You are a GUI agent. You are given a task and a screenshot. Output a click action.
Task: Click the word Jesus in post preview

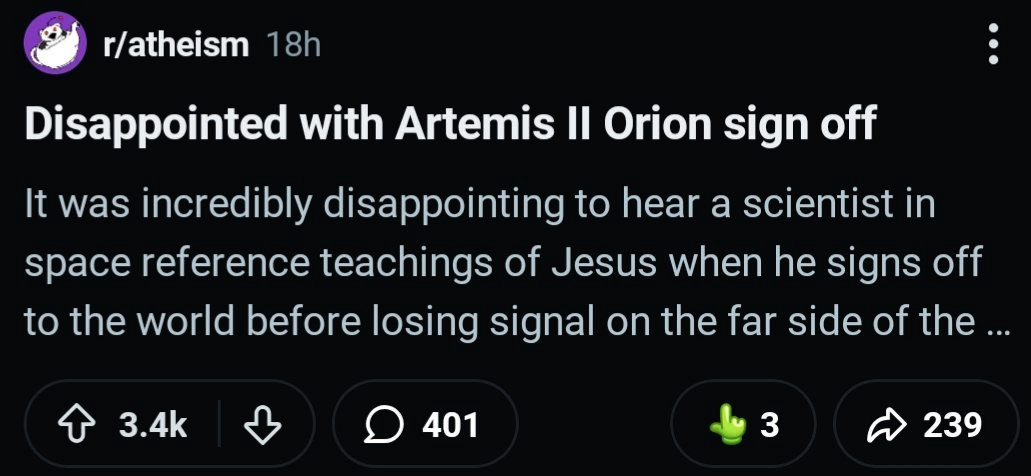[x=603, y=264]
